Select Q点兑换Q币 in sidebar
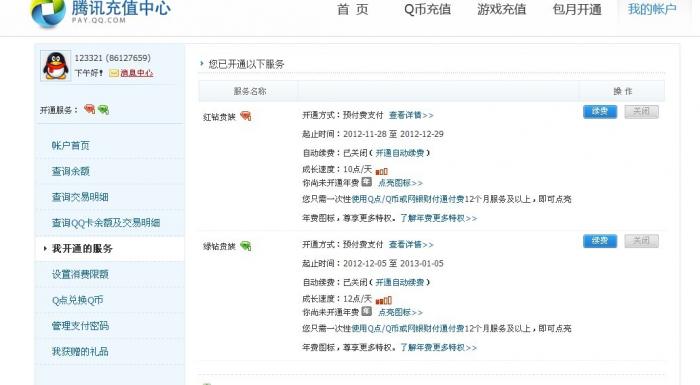The width and height of the screenshot is (700, 385). (x=77, y=300)
